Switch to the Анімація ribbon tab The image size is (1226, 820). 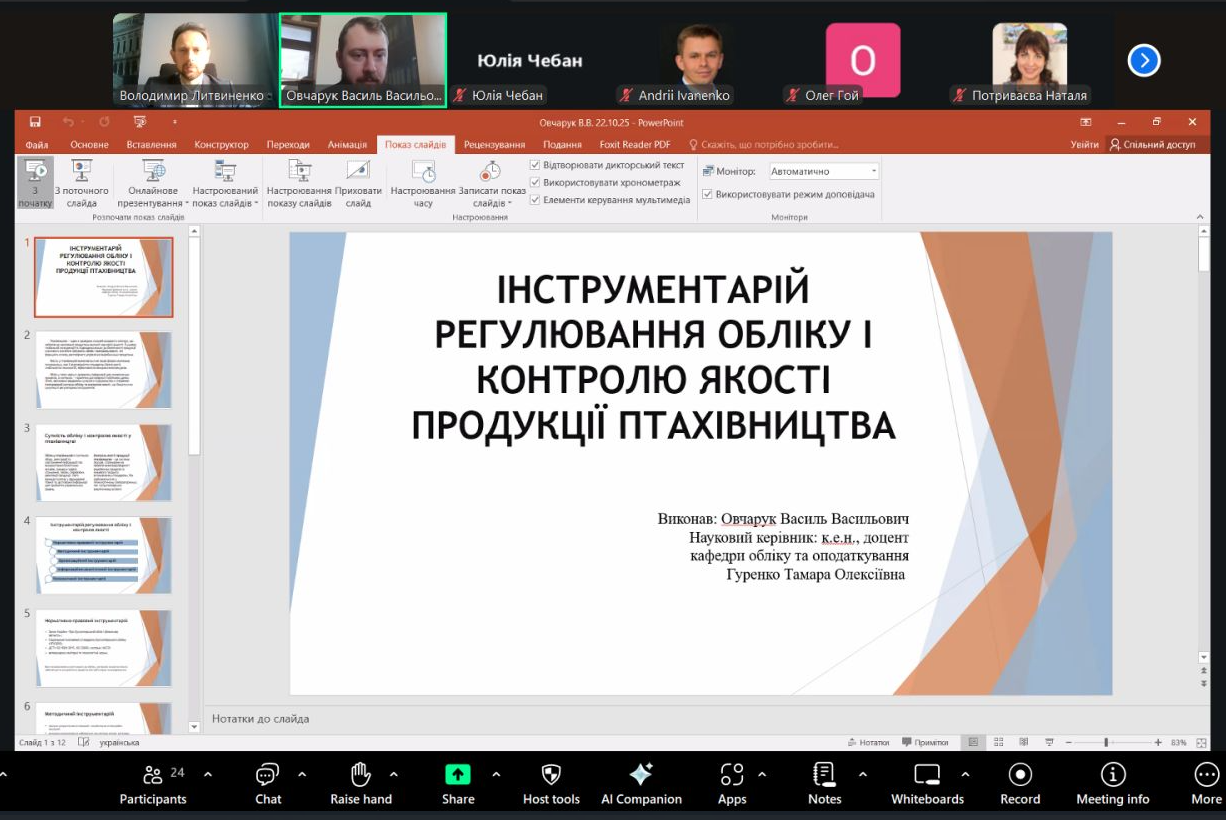pos(347,144)
